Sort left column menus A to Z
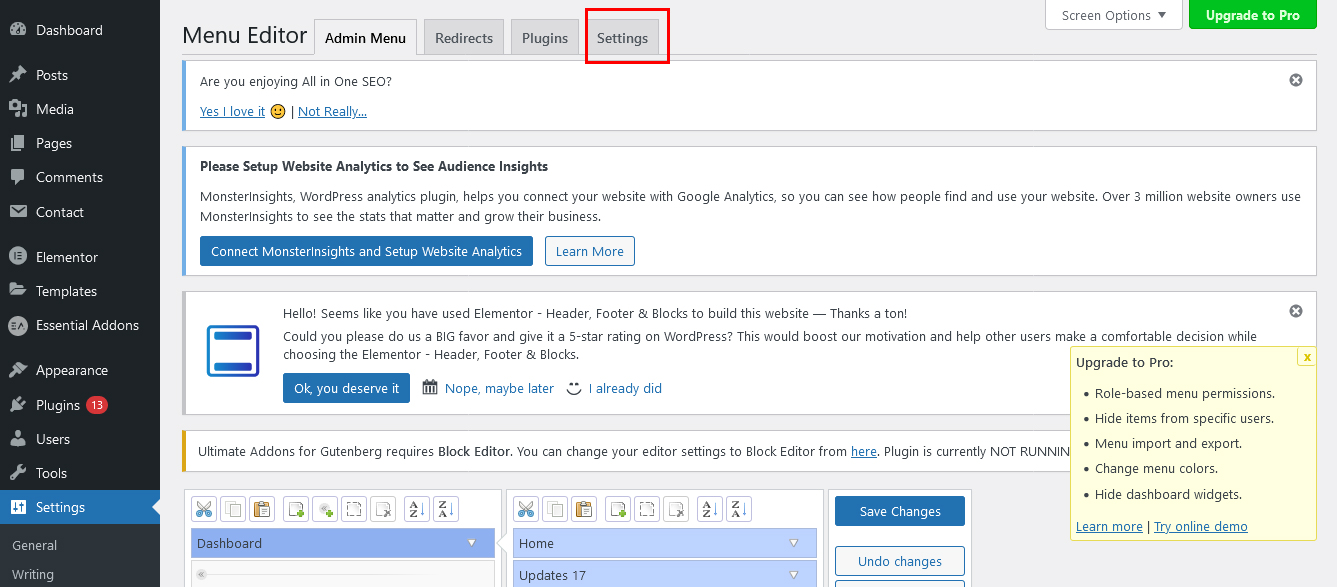 pos(417,509)
